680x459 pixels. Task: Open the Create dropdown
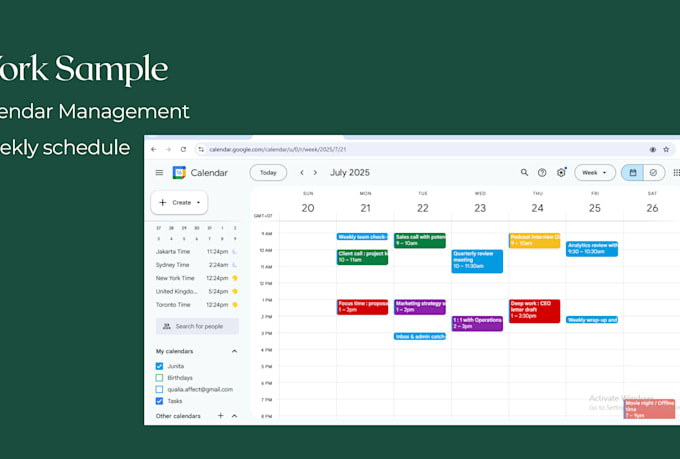click(179, 203)
